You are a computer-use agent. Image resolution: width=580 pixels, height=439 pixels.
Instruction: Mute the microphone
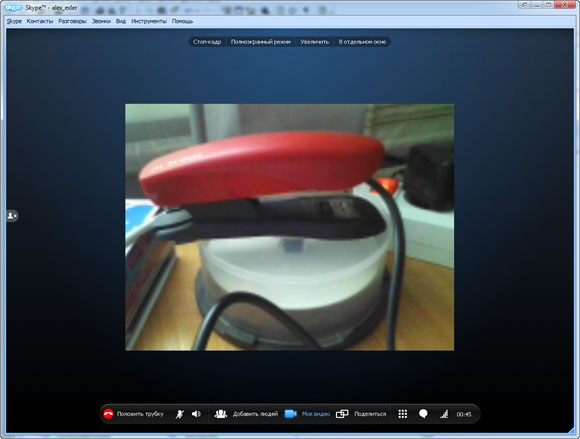[x=179, y=414]
